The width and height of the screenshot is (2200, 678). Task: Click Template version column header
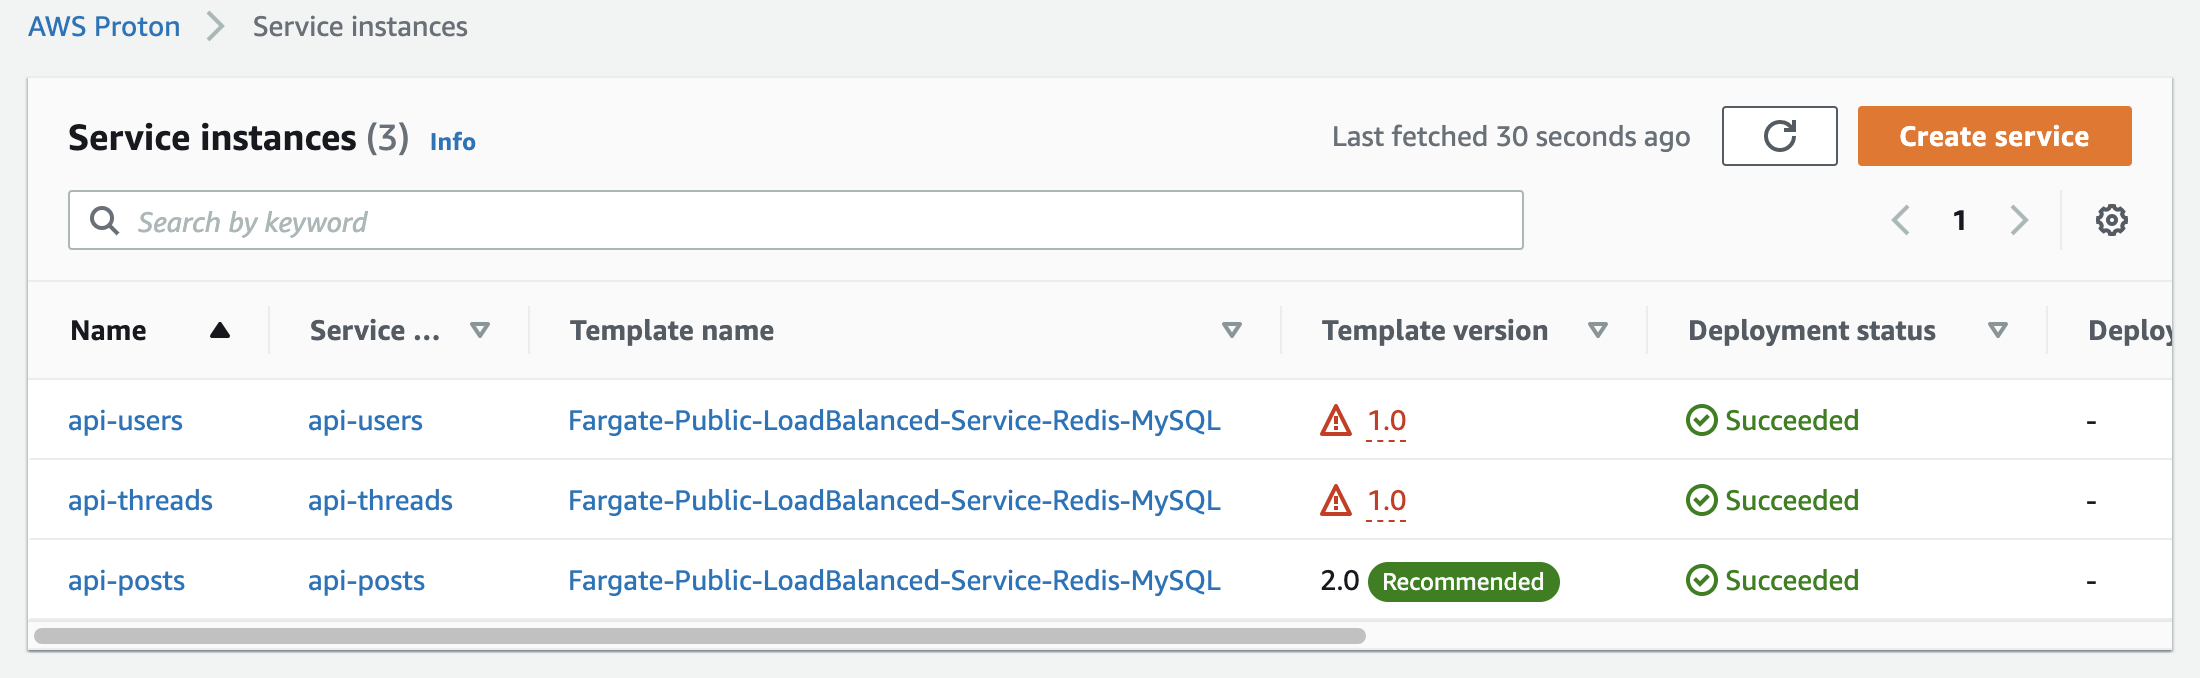[x=1435, y=330]
